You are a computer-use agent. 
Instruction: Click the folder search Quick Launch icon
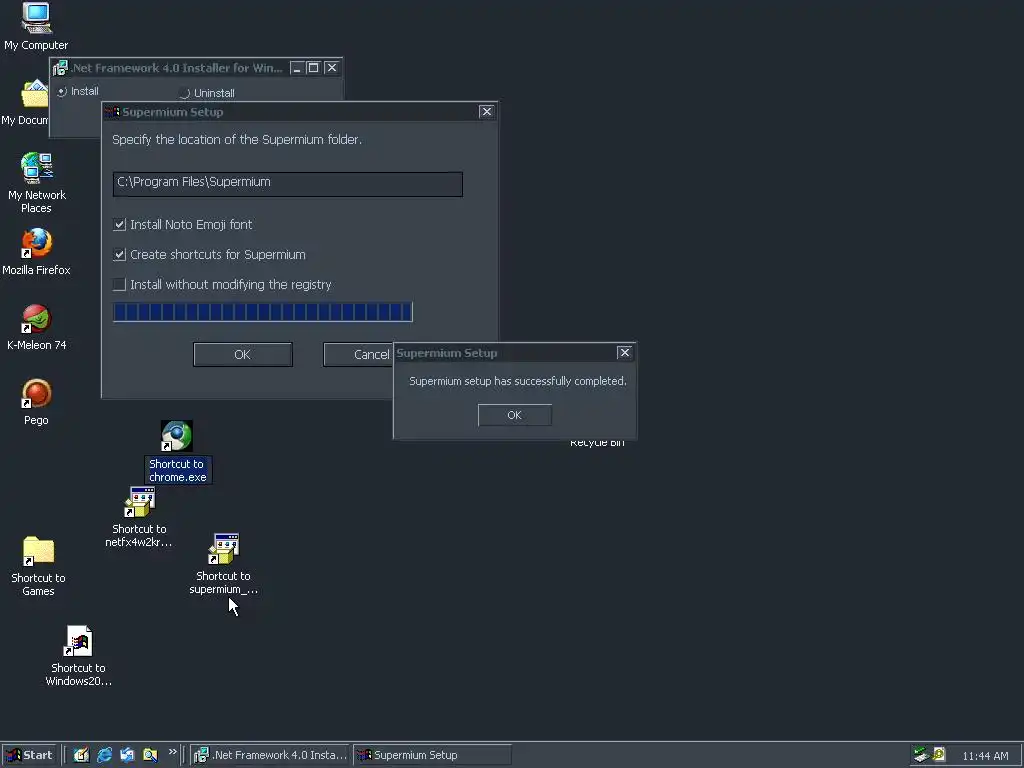pyautogui.click(x=150, y=755)
